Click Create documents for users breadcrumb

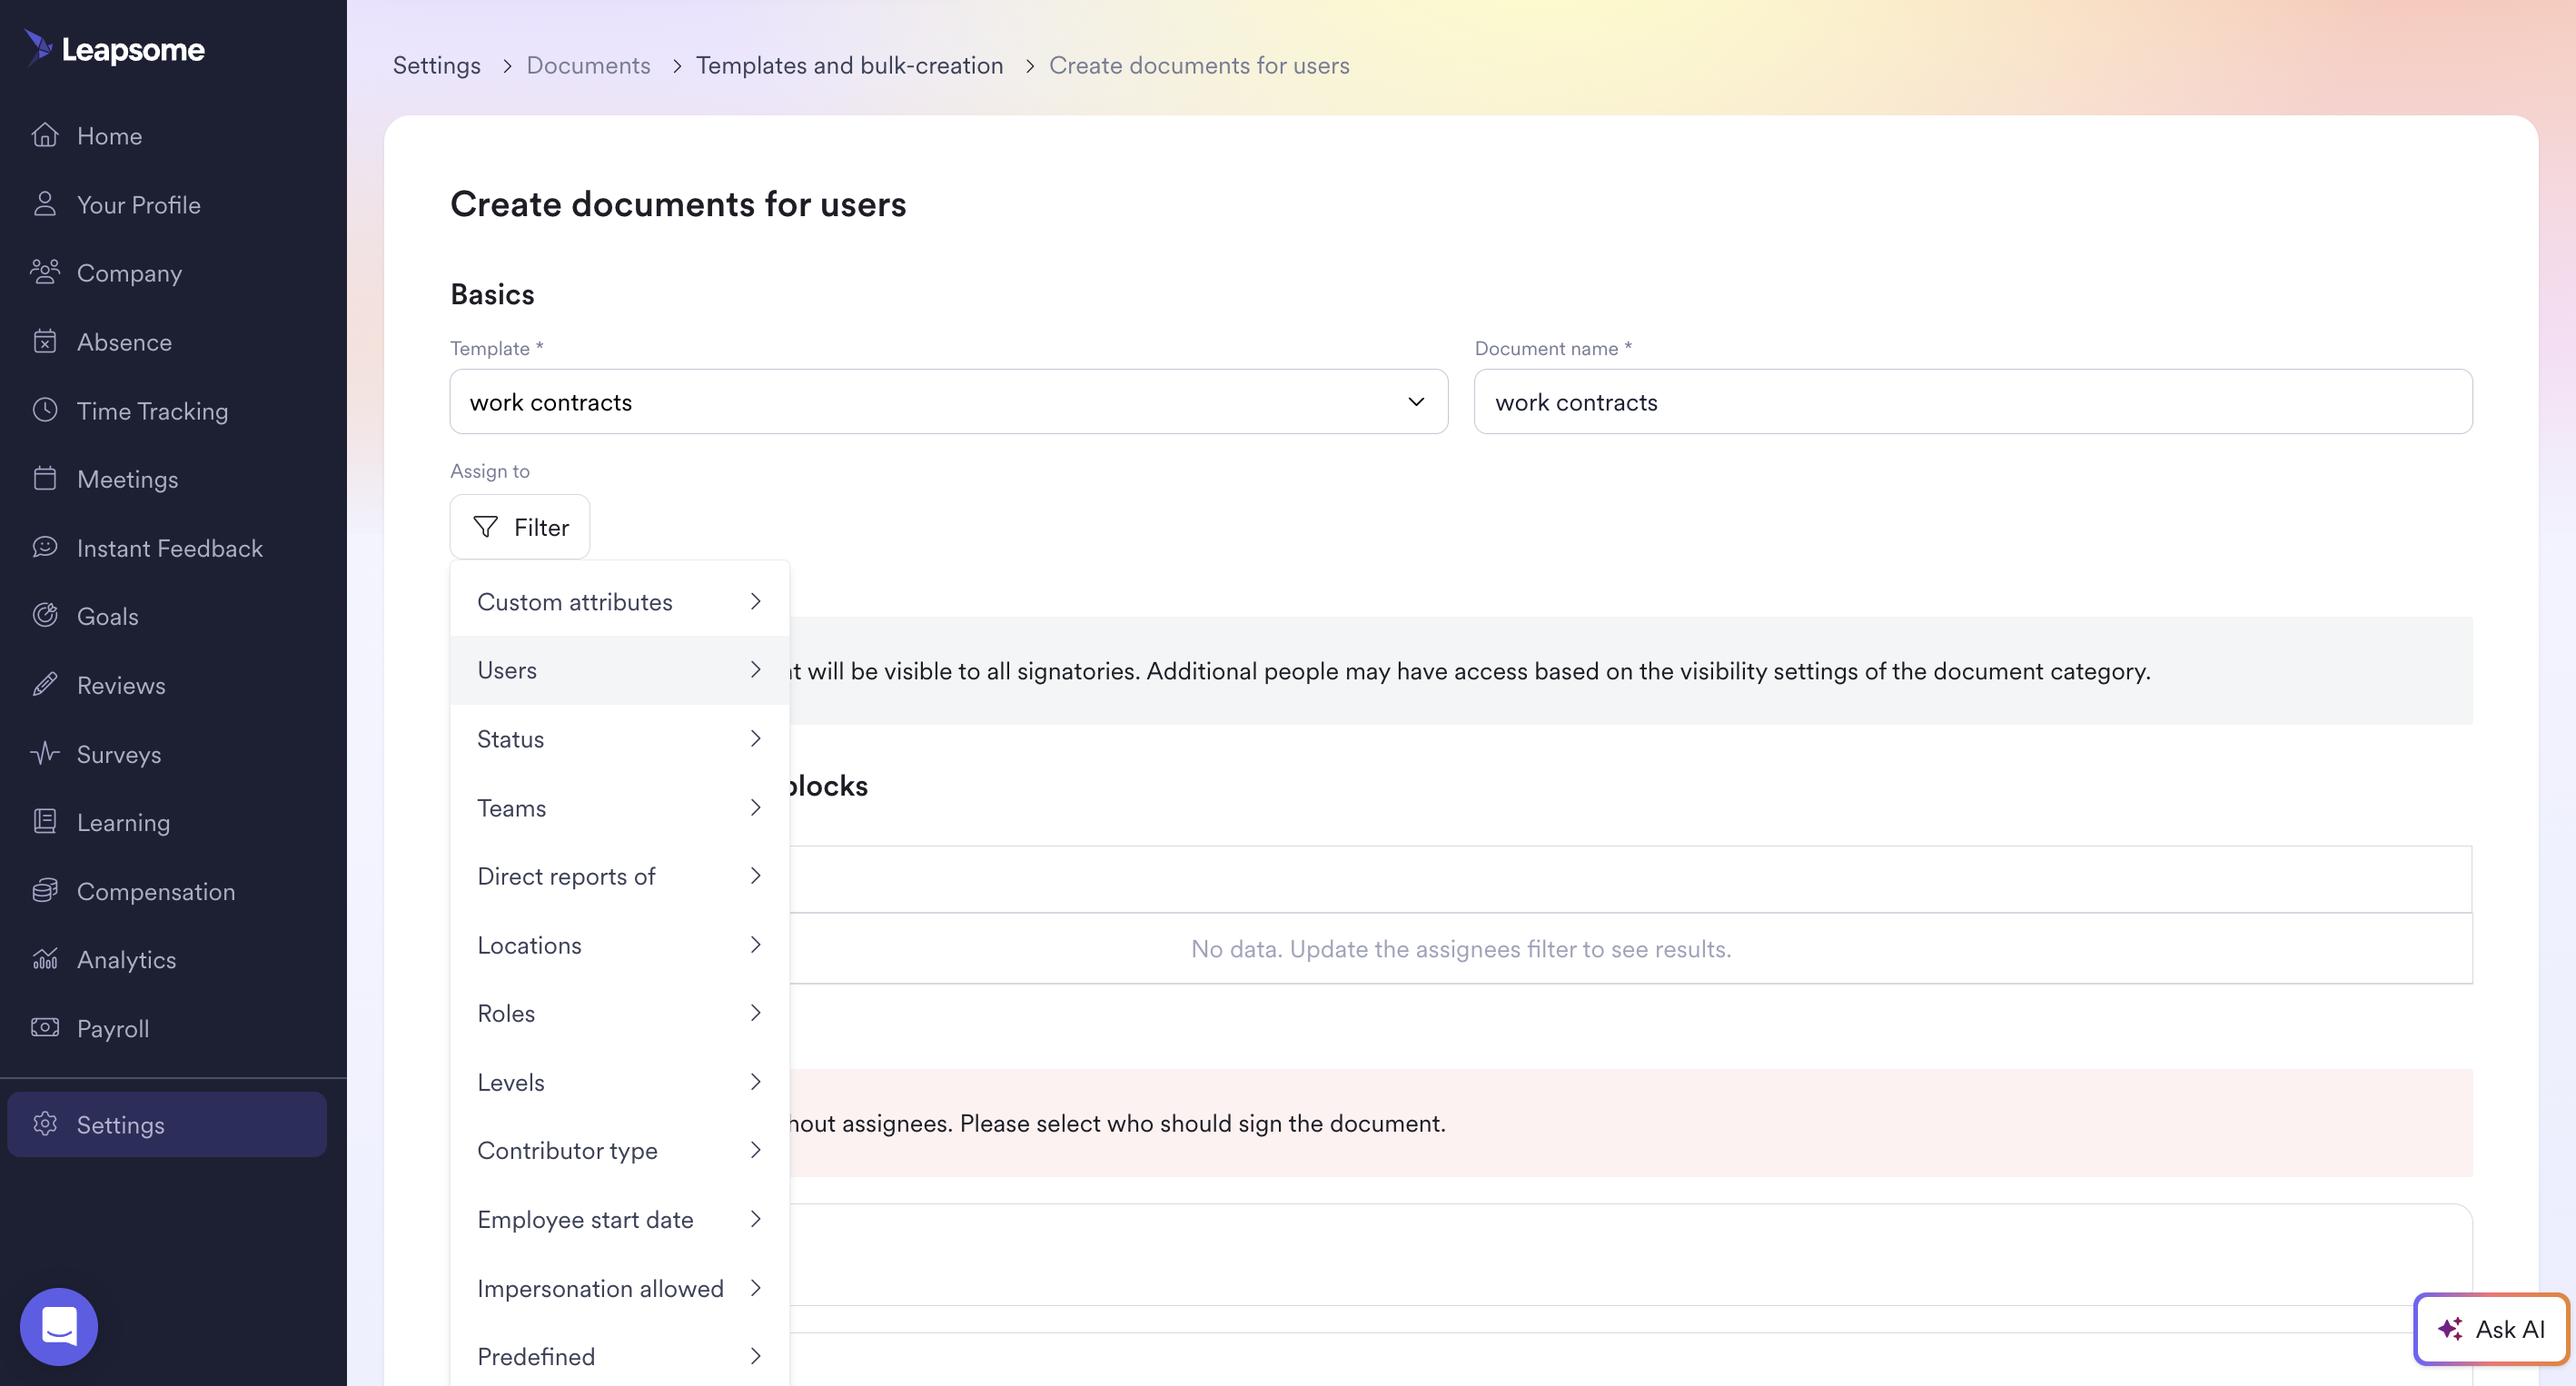(1198, 65)
